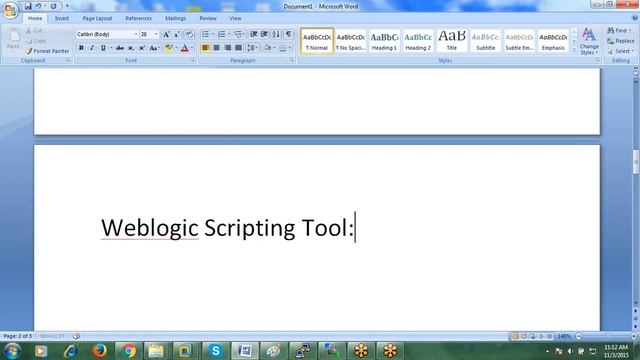Click the proofing errors status icon
Viewport: 640px width, 360px height.
tap(76, 336)
